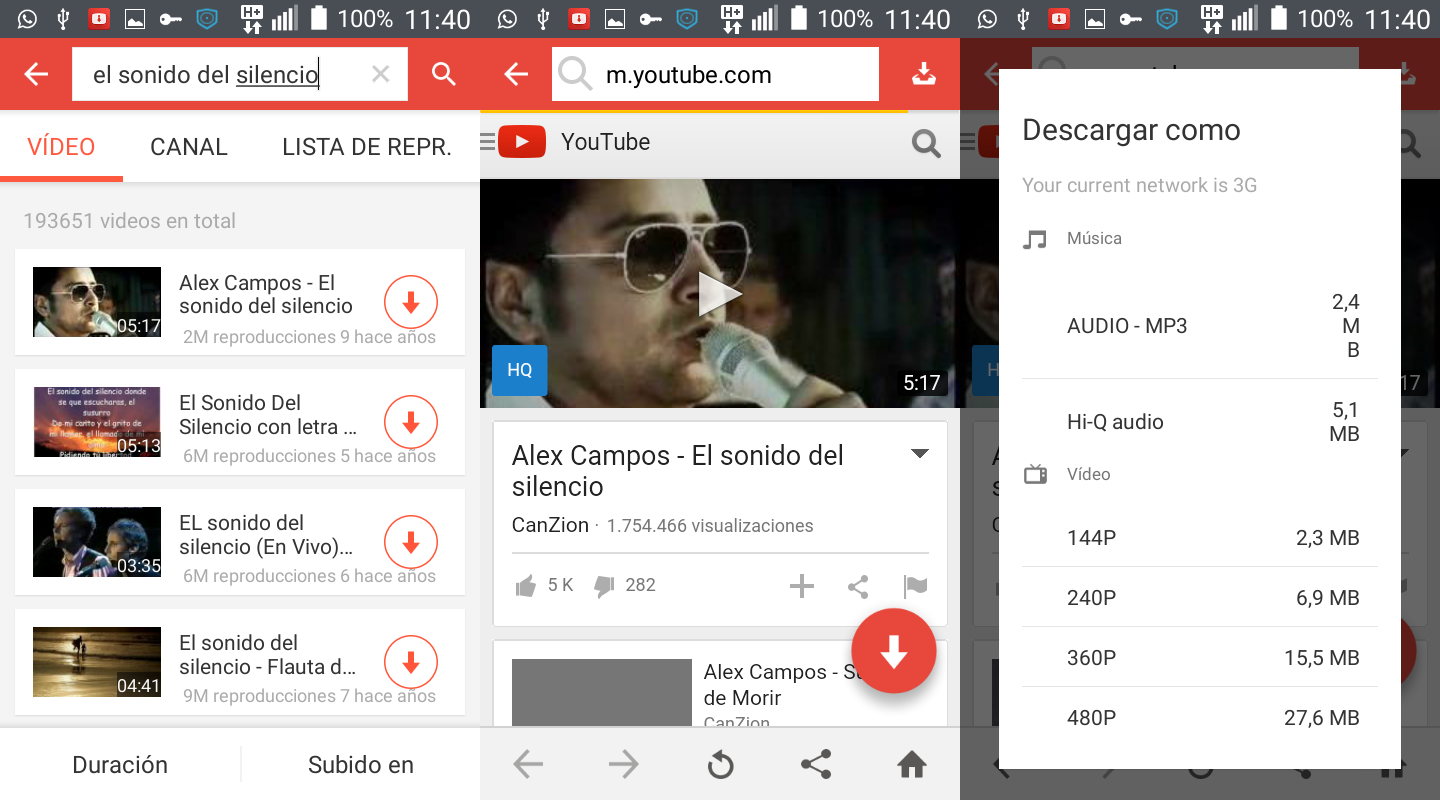
Task: Toggle the HQ quality badge on the video
Action: coord(519,370)
